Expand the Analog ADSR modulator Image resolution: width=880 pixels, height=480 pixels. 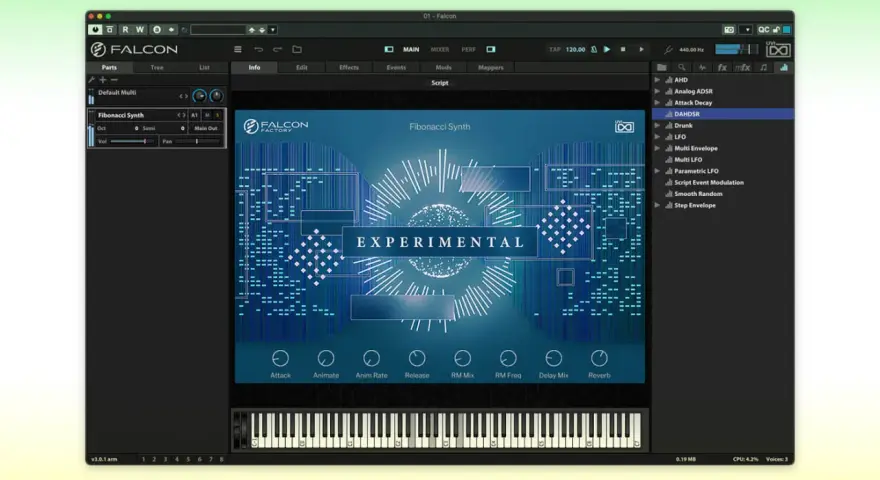(657, 91)
